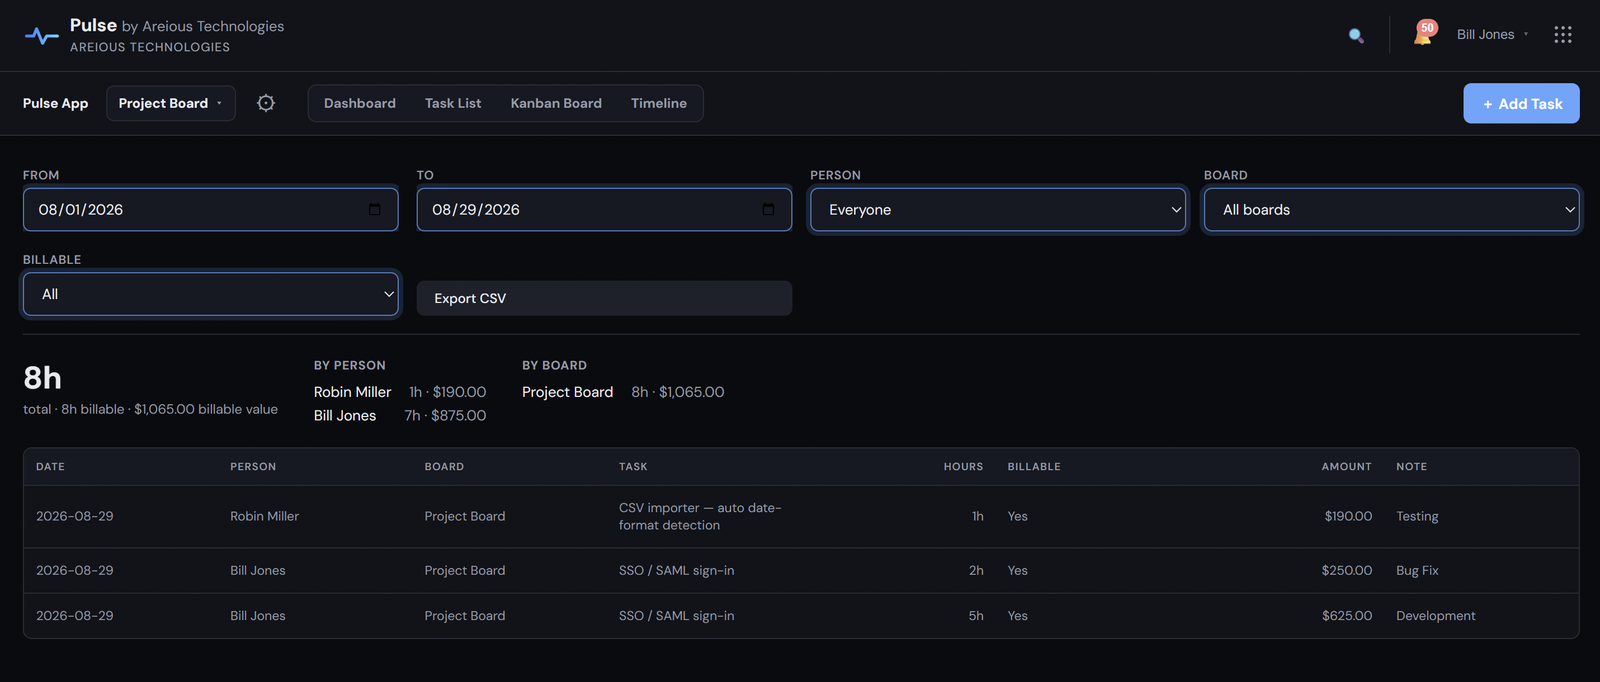Open calendar picker in To date field

click(768, 210)
